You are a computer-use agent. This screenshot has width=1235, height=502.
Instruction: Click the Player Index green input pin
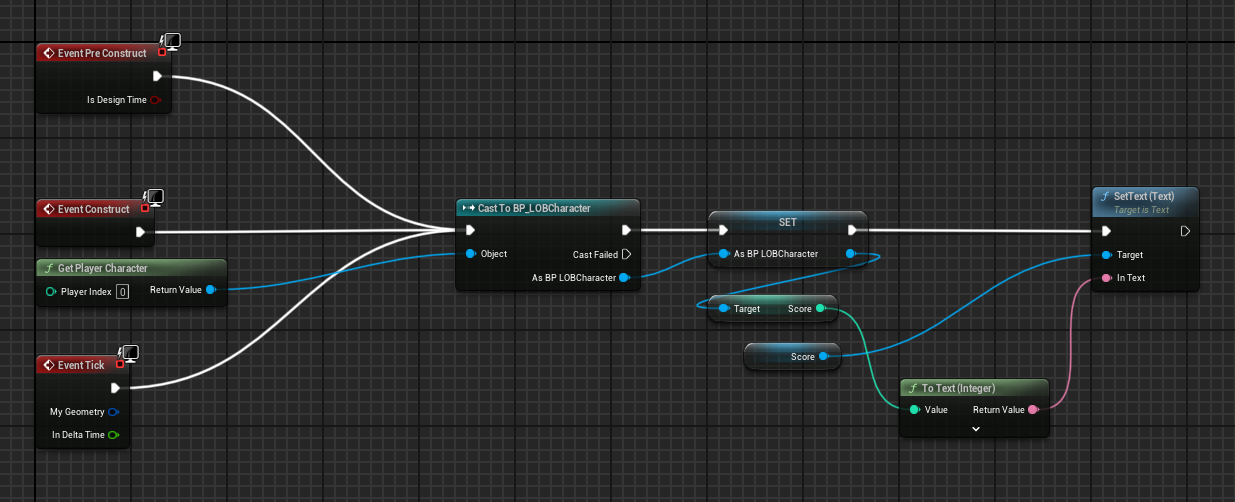click(x=51, y=292)
